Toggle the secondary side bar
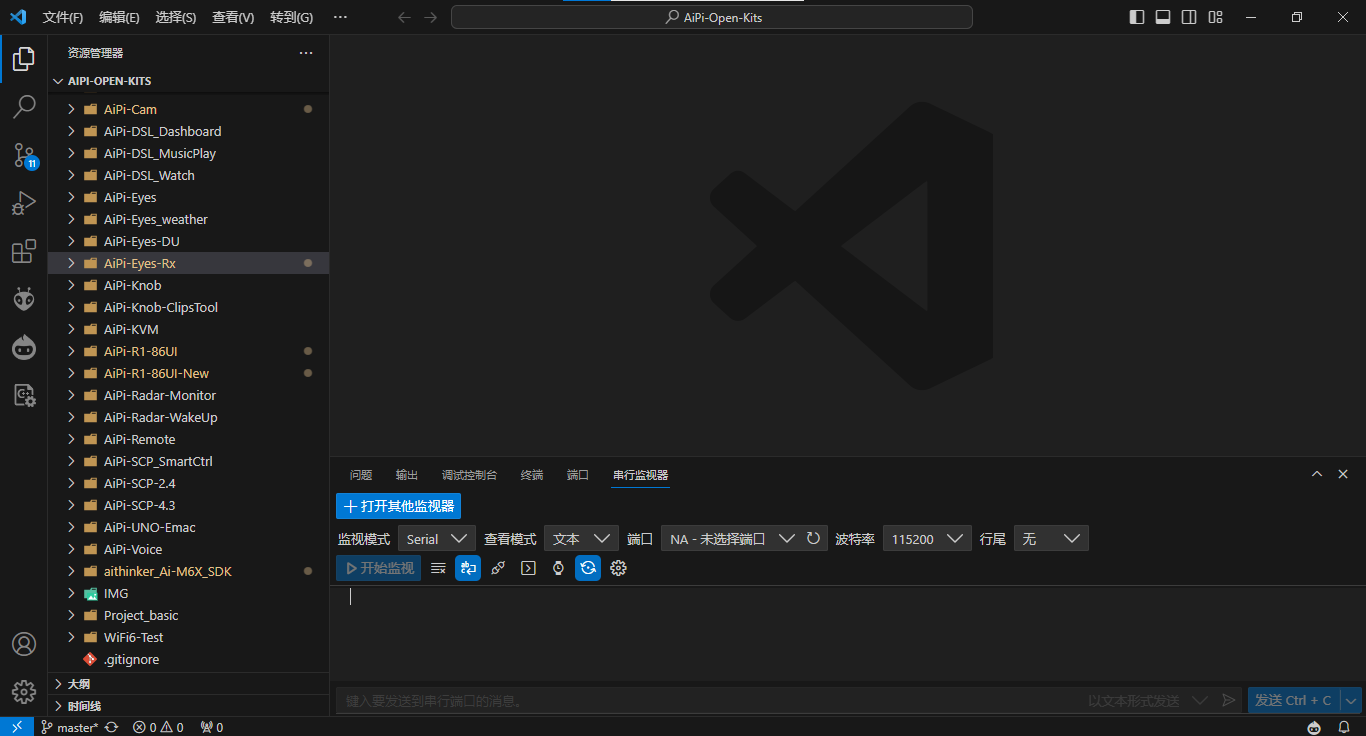The image size is (1366, 736). [1189, 17]
